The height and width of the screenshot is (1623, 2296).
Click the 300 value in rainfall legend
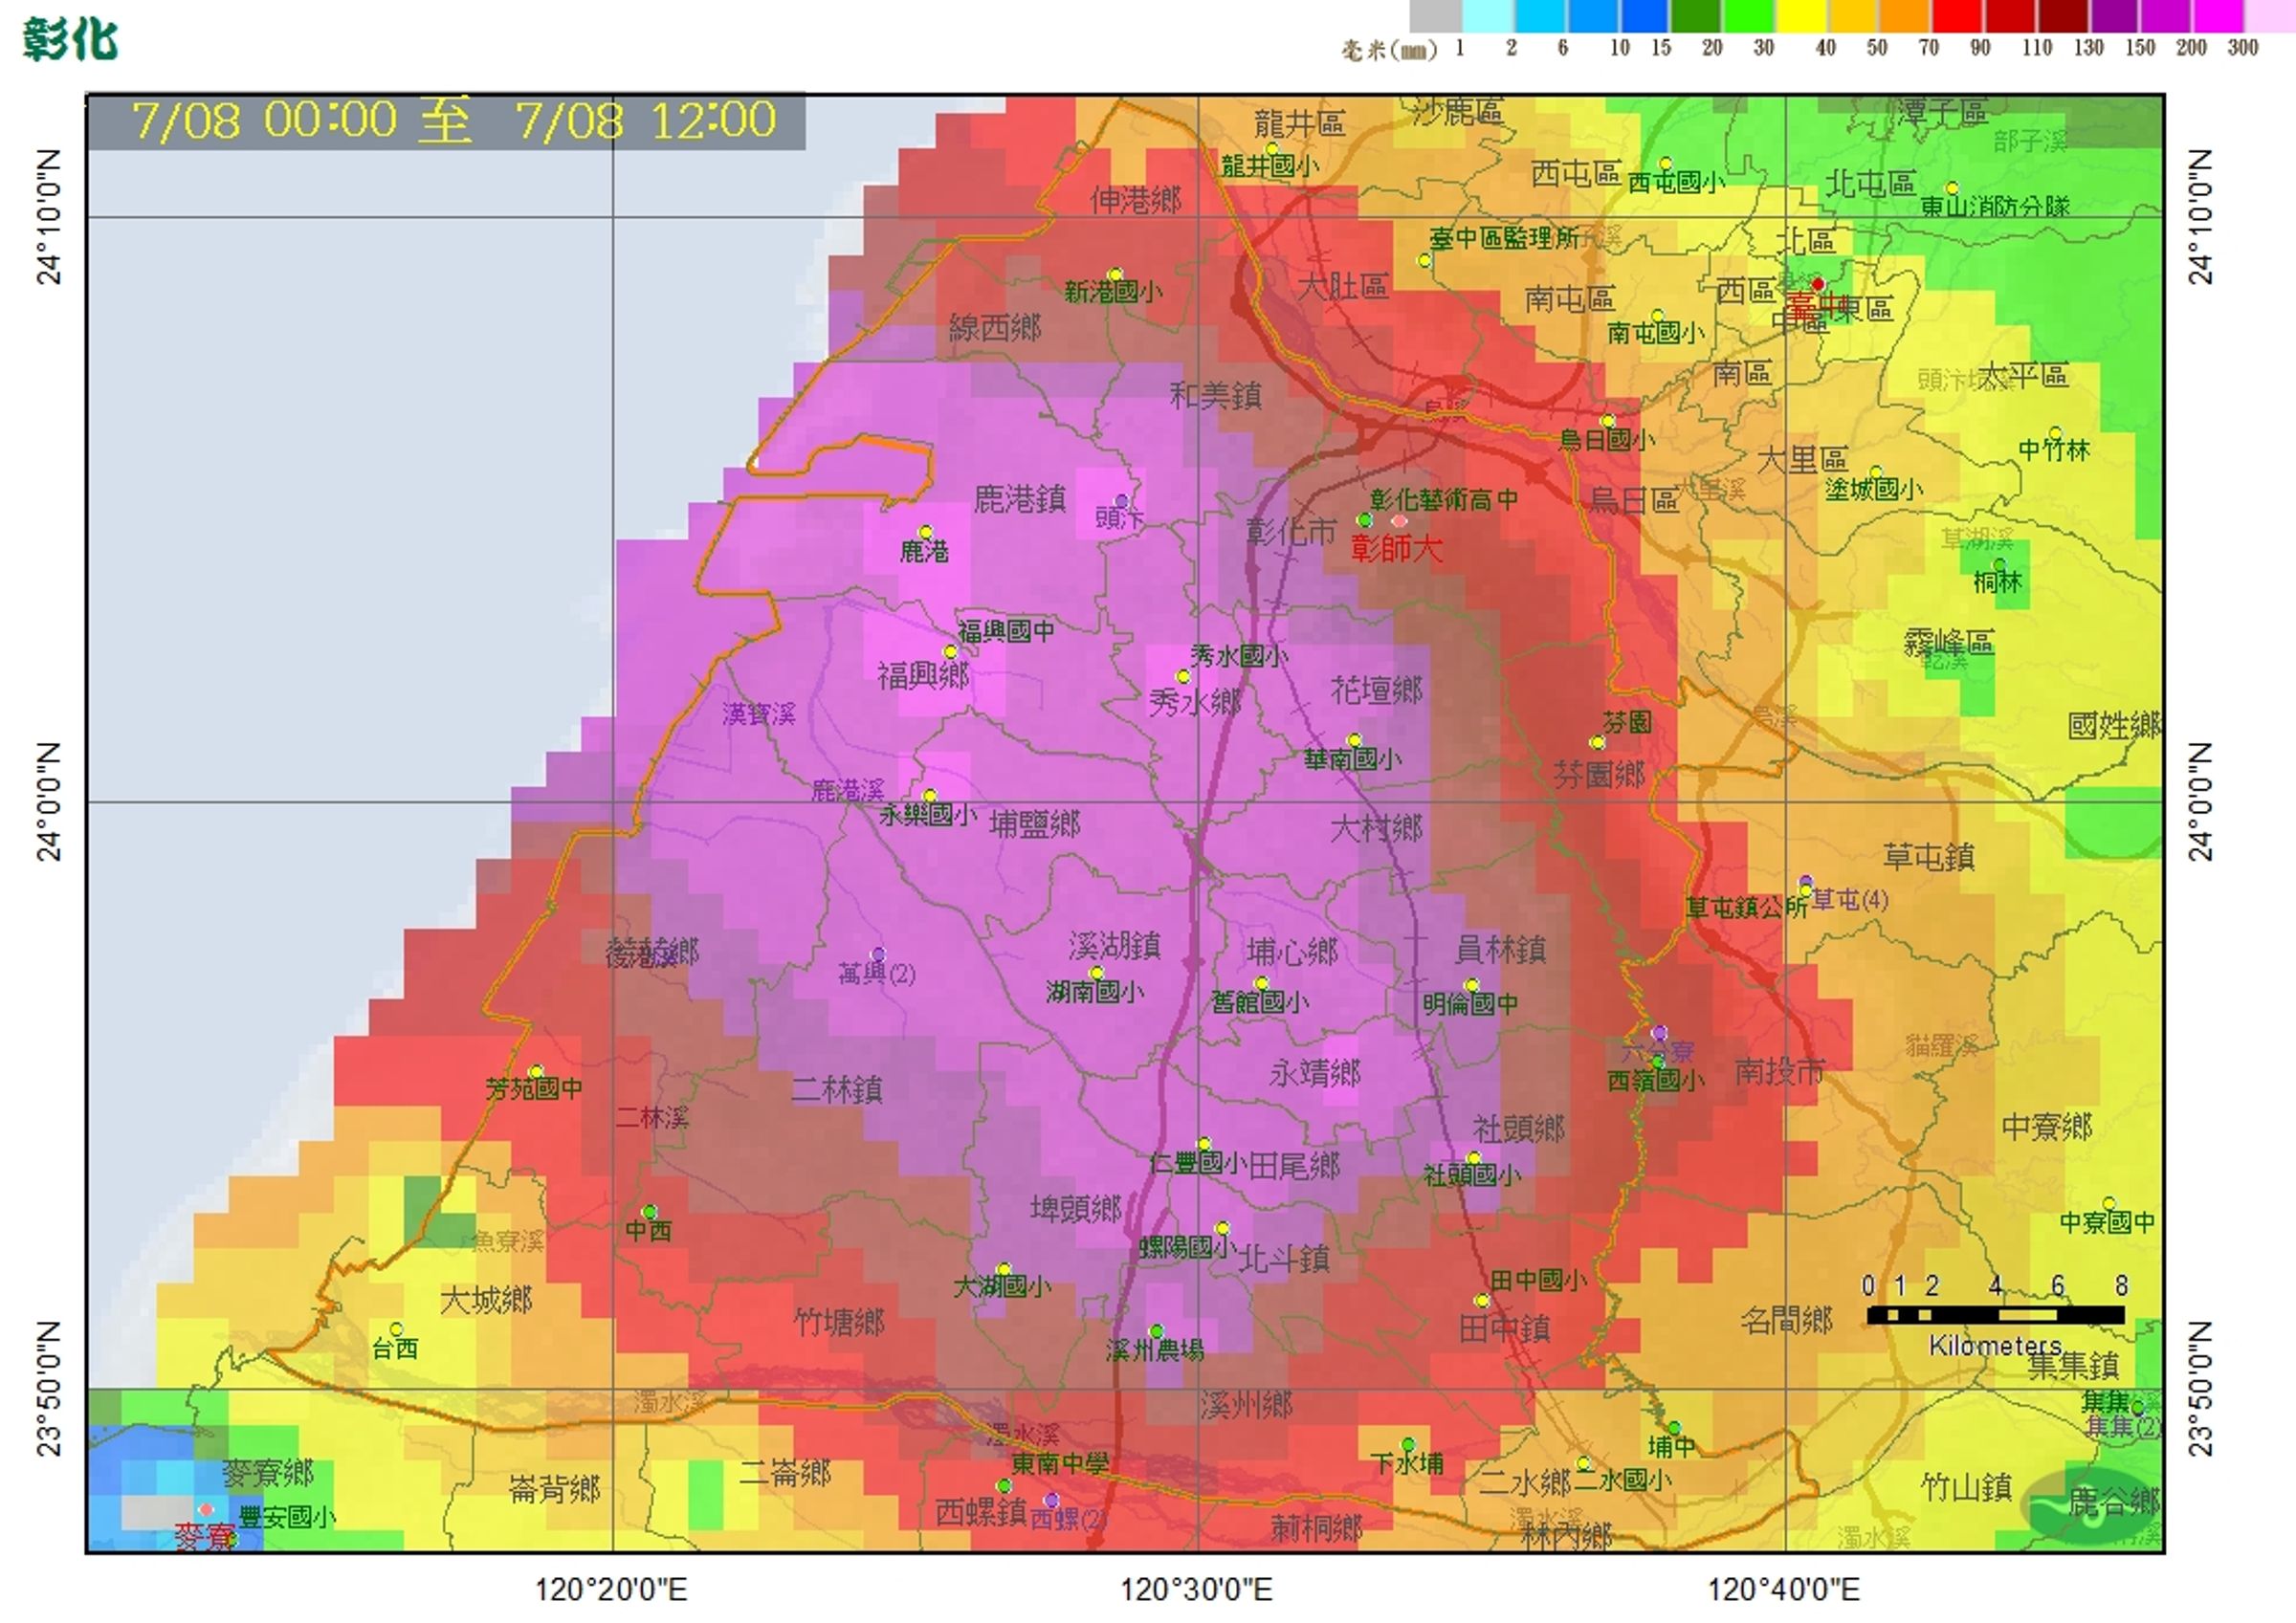click(x=2243, y=47)
